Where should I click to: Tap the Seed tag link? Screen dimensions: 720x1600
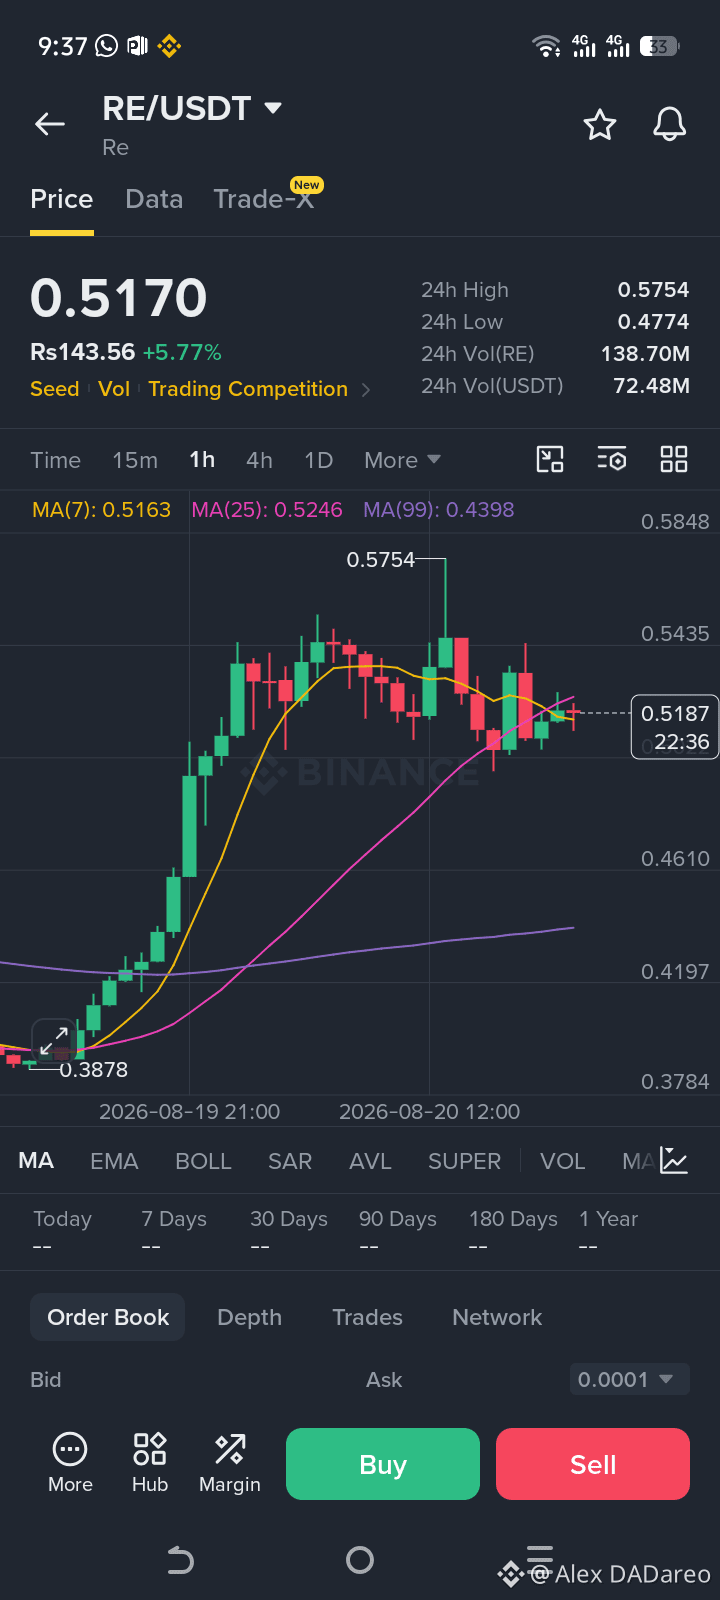tap(55, 389)
